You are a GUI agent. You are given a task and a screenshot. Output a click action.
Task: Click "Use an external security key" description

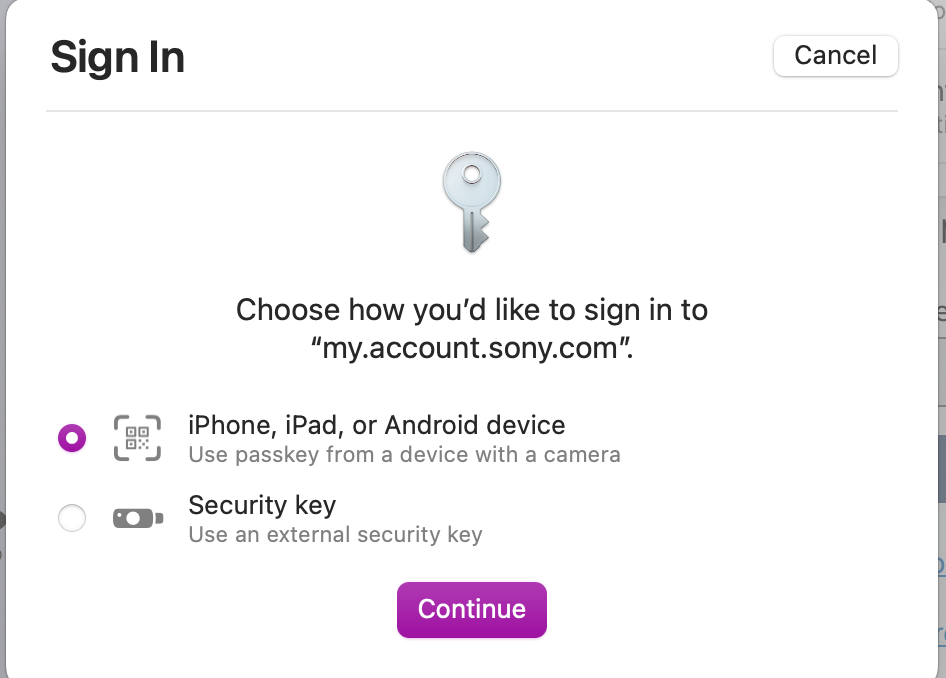(335, 535)
